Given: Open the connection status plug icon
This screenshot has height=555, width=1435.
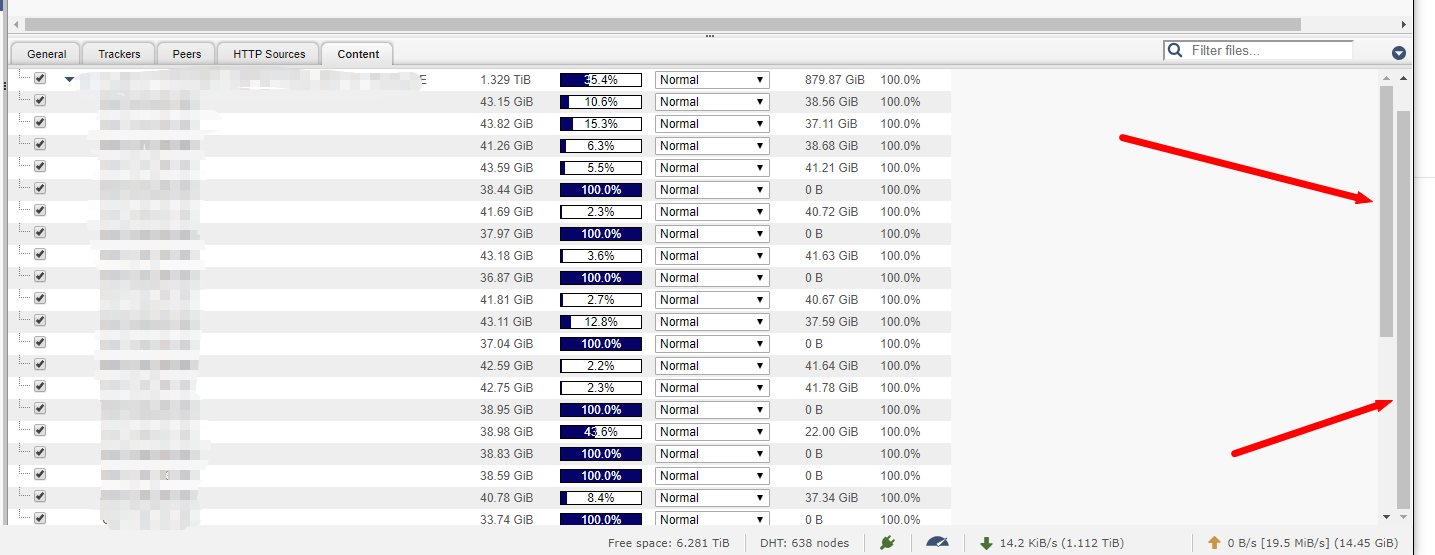Looking at the screenshot, I should [x=886, y=543].
